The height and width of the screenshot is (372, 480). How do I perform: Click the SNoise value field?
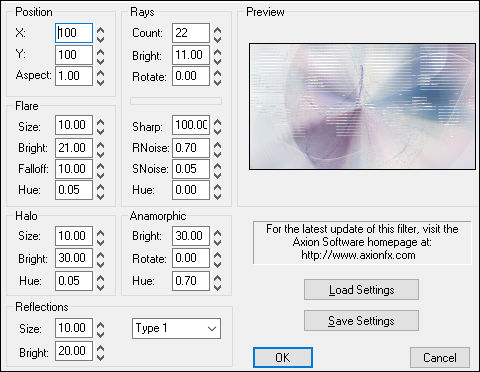coord(191,169)
